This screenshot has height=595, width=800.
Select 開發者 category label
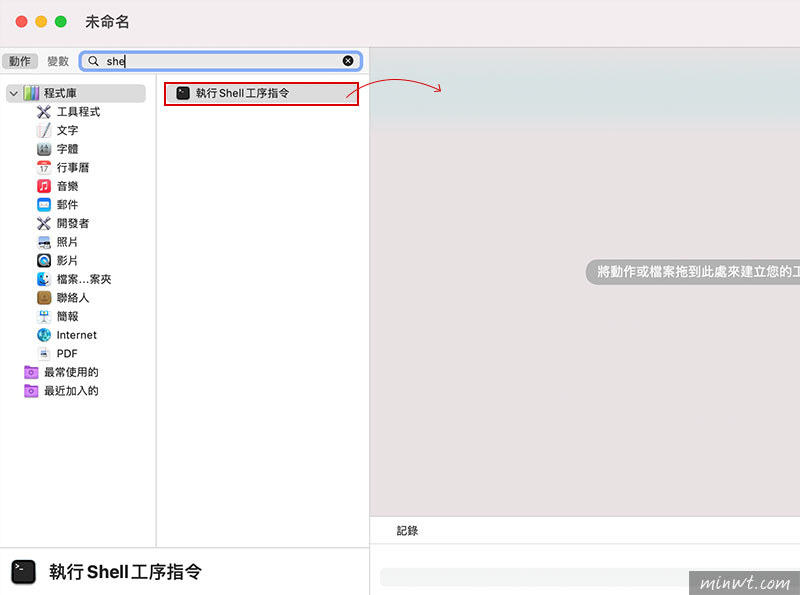pos(73,223)
